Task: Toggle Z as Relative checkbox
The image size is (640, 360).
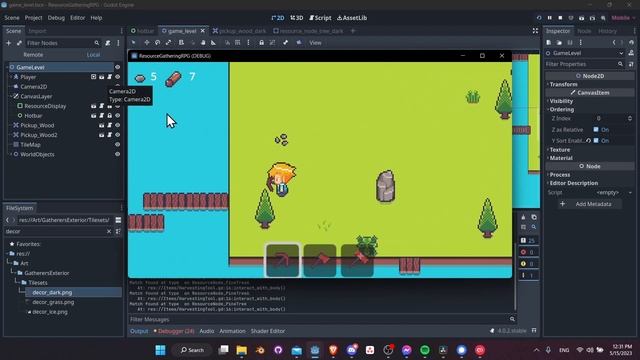Action: pyautogui.click(x=596, y=129)
